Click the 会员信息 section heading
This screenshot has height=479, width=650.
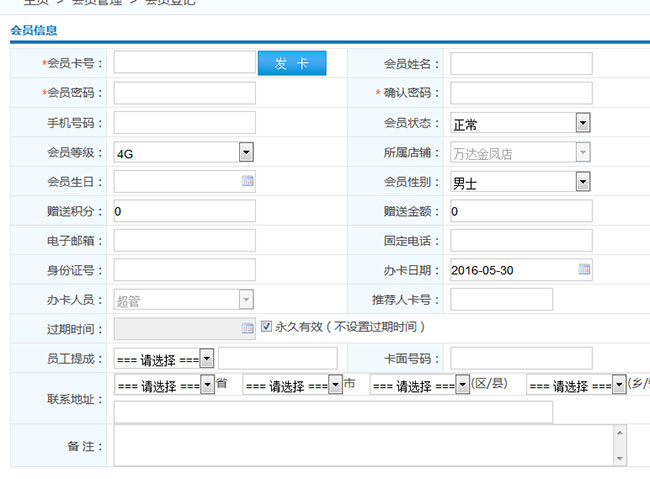click(x=34, y=30)
